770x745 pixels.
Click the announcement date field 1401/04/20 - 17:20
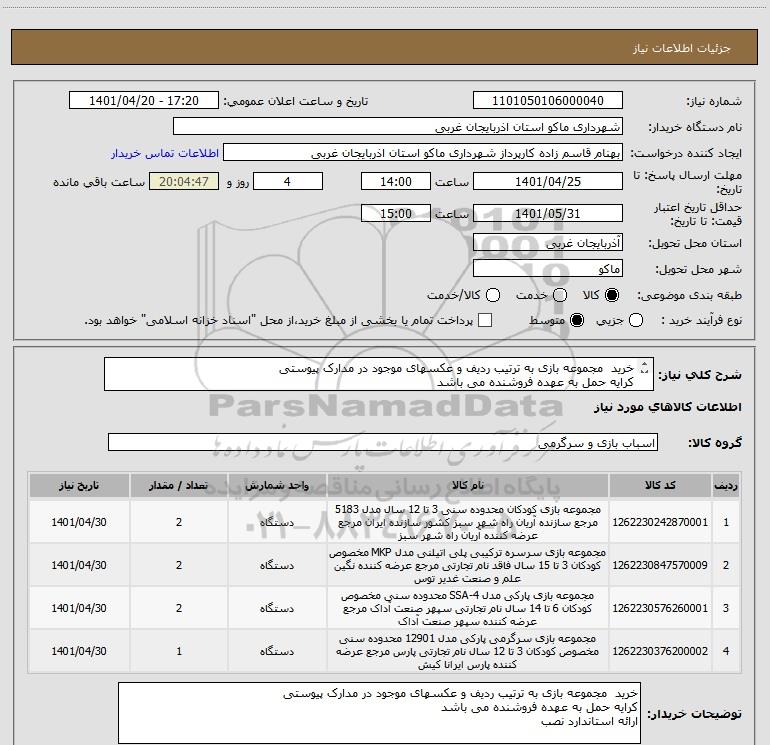click(x=144, y=100)
